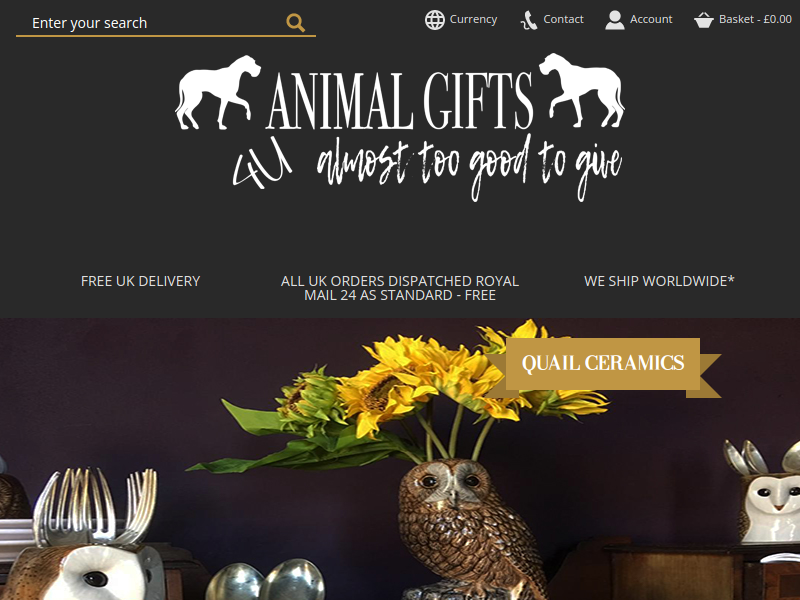
Task: Click the person Account icon
Action: coord(615,20)
